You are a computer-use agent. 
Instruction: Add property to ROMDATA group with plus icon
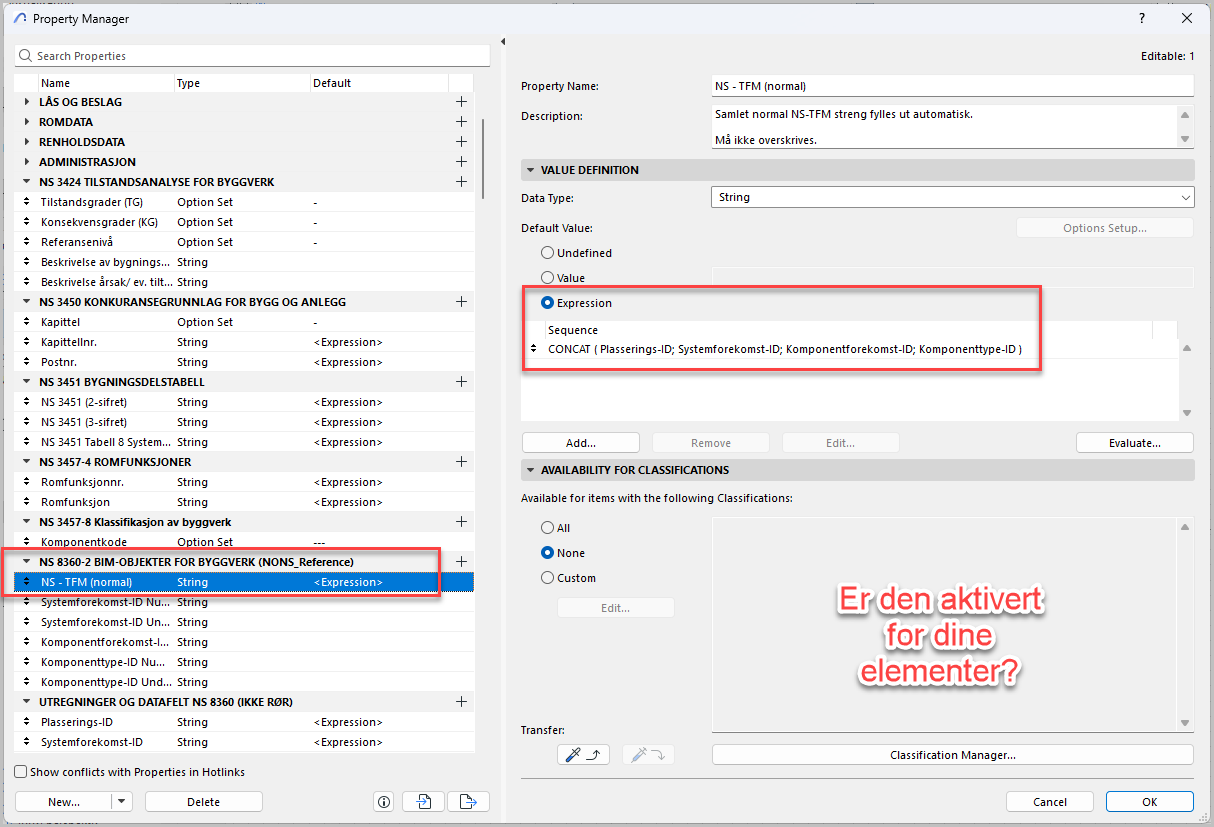[461, 122]
